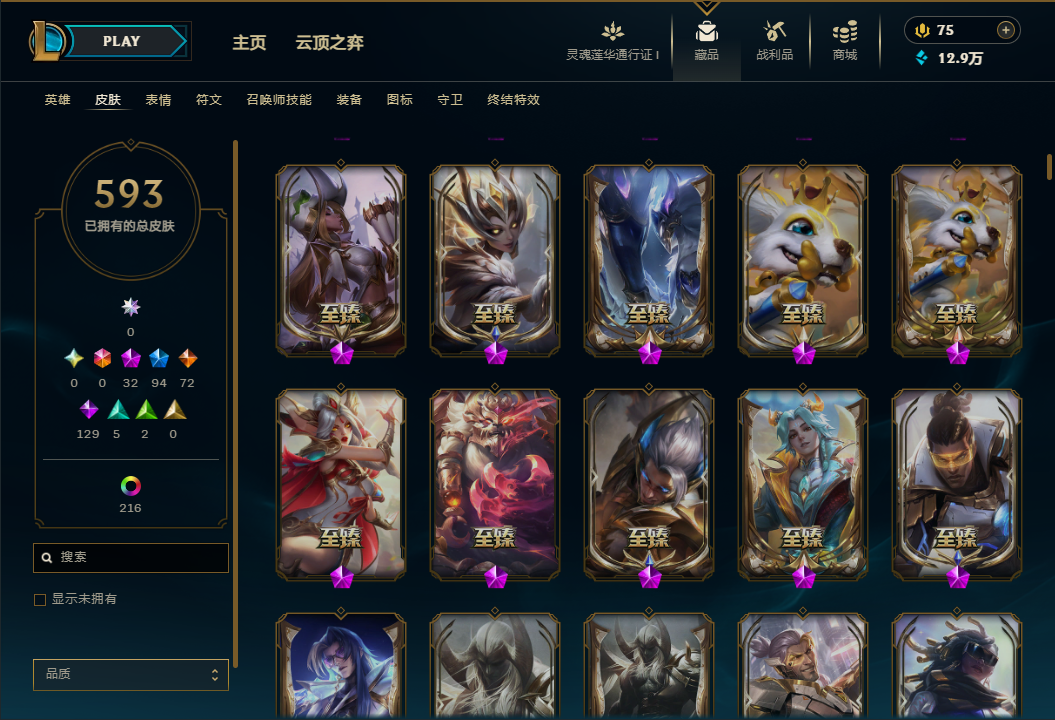The image size is (1055, 720).
Task: Click the 品质 dropdown arrows
Action: (x=215, y=674)
